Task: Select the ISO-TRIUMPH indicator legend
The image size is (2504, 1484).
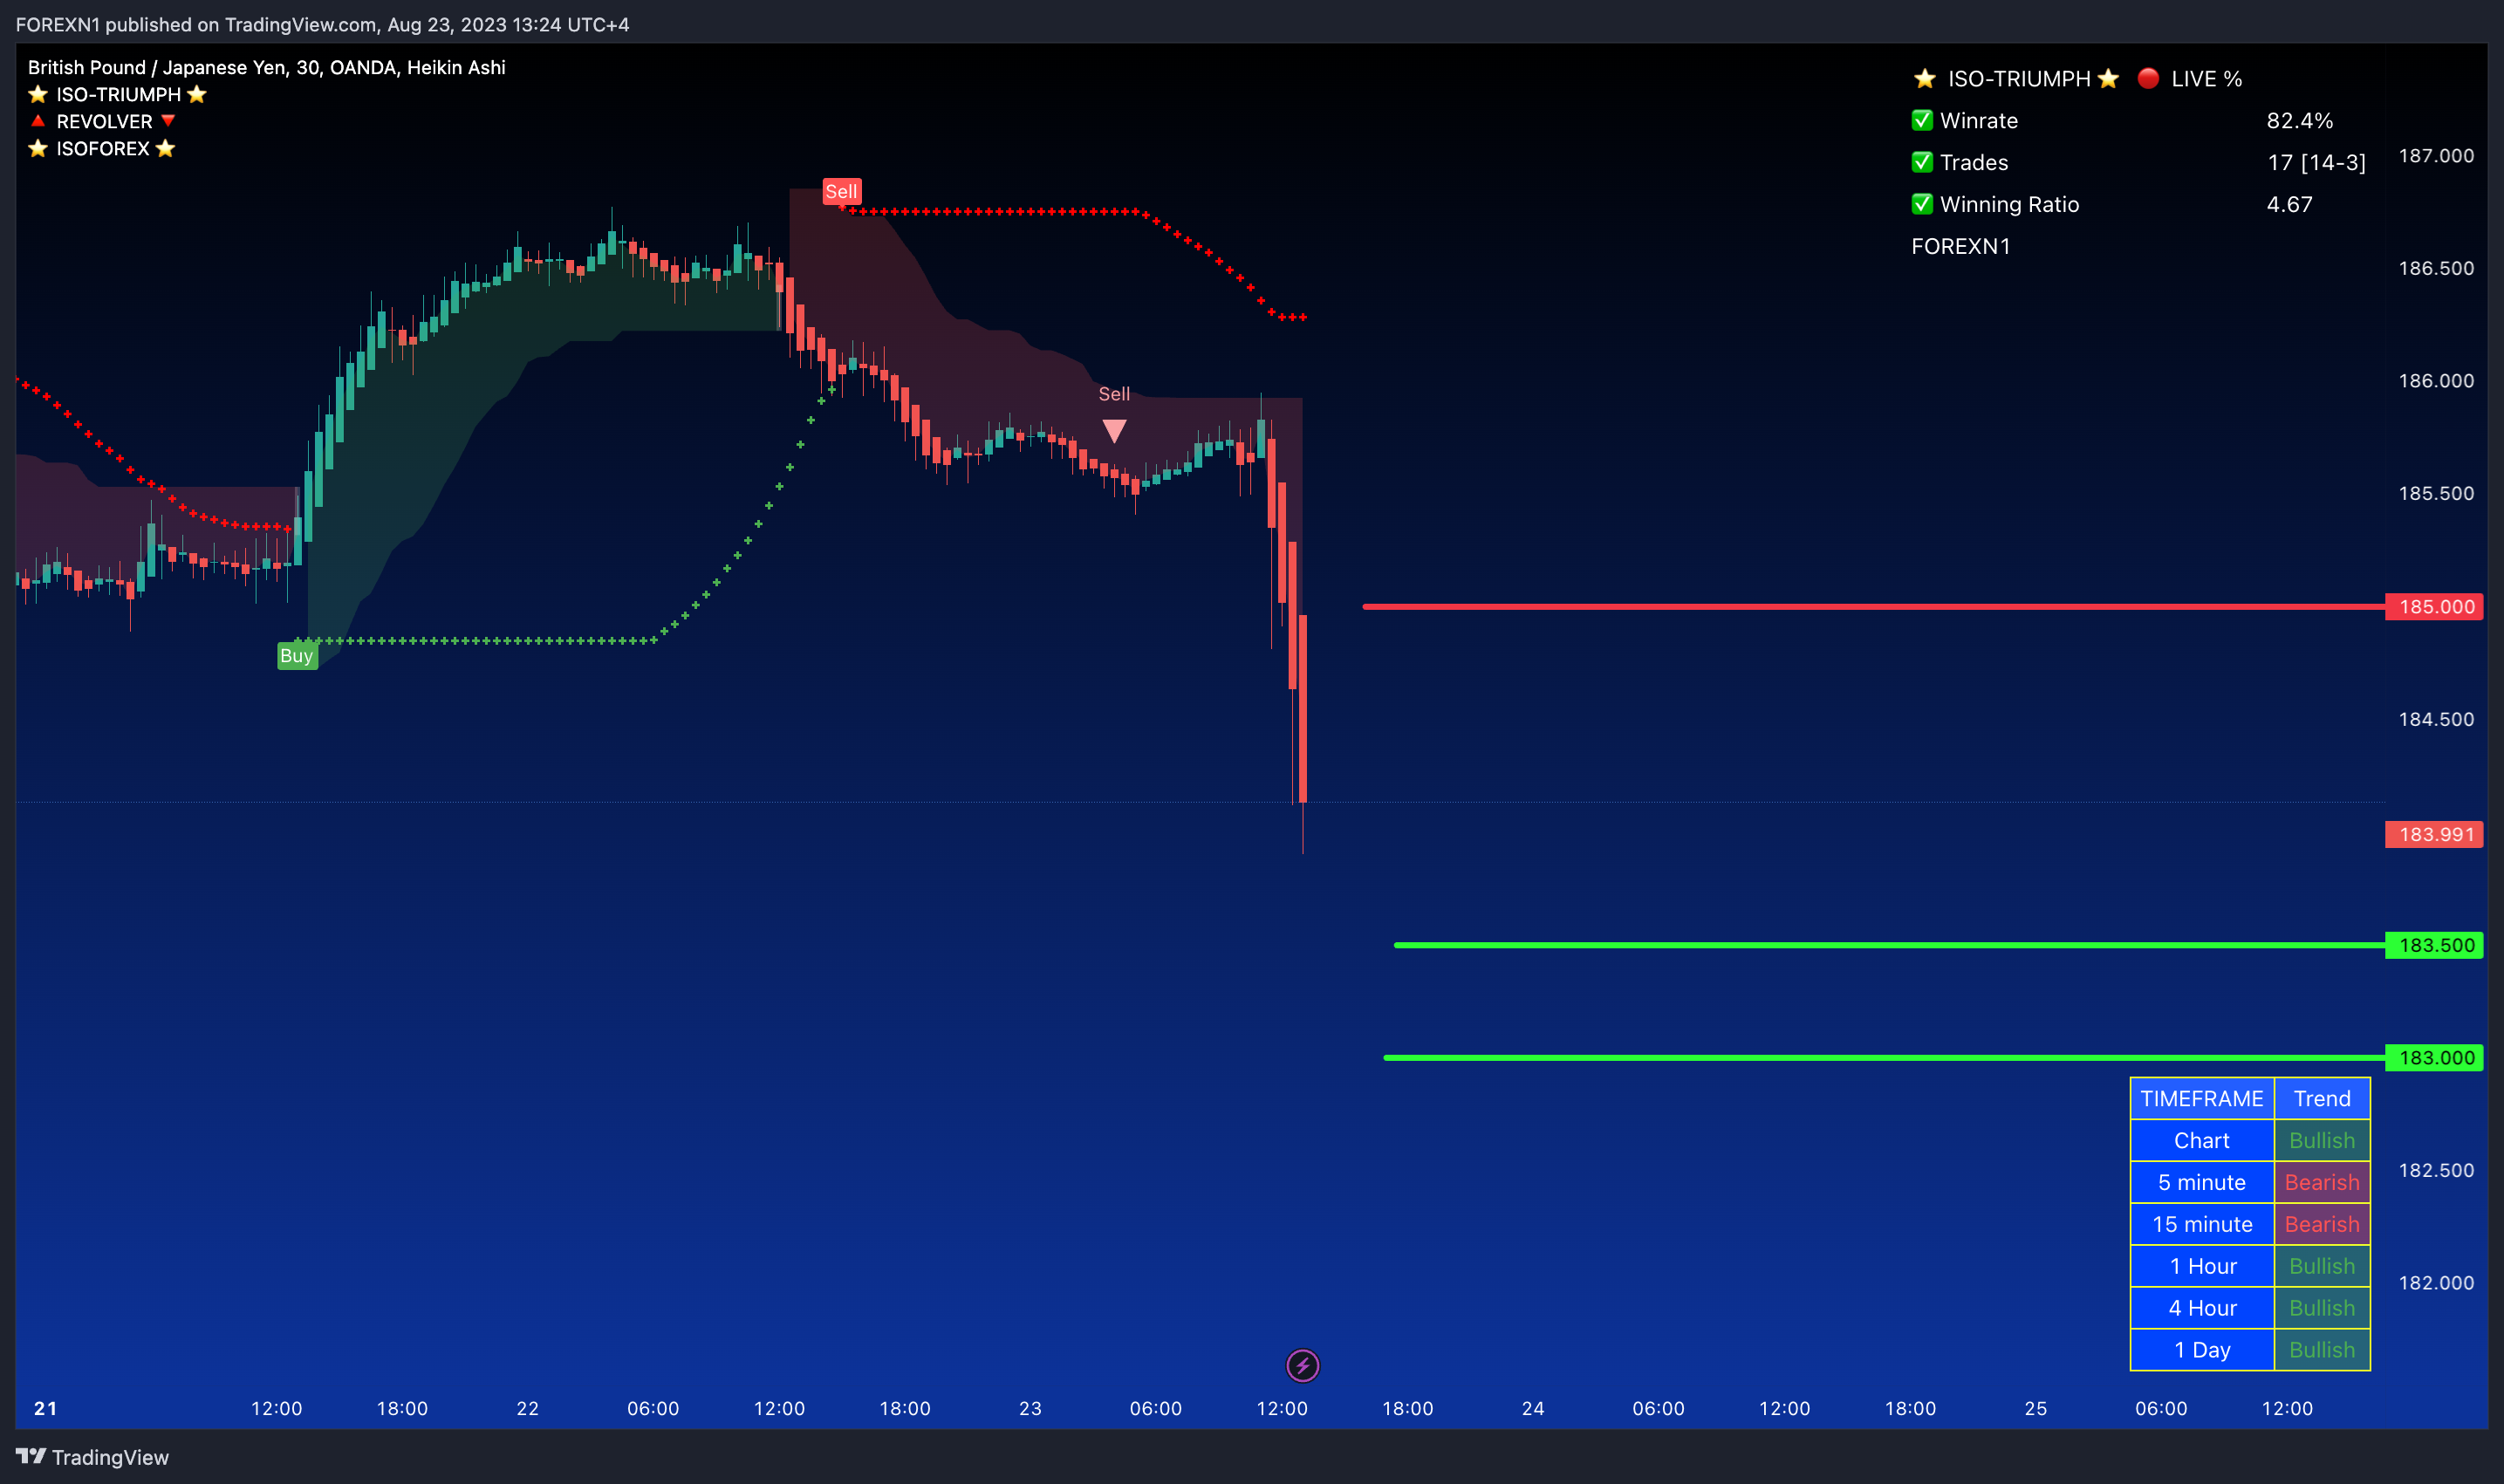Action: click(x=117, y=94)
